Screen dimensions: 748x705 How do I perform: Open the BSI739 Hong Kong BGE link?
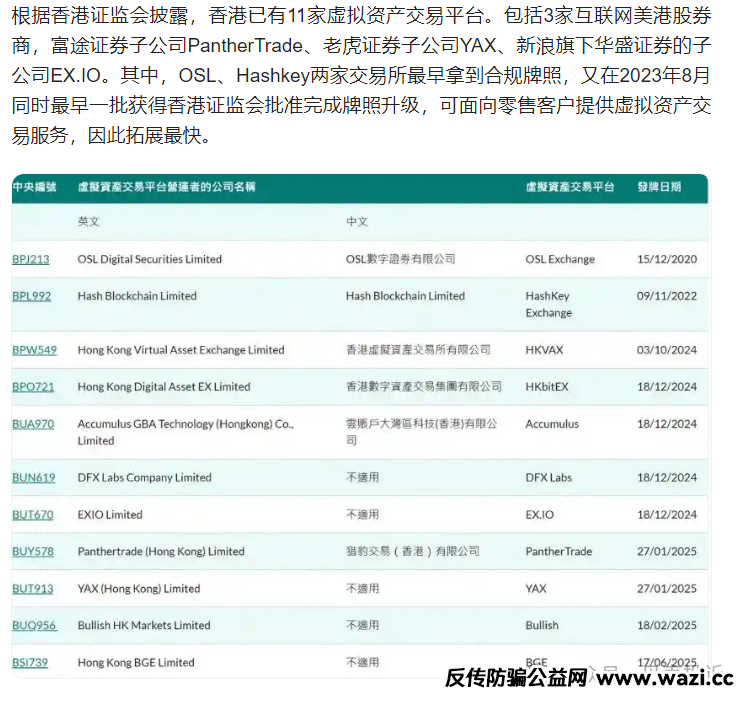(x=30, y=662)
